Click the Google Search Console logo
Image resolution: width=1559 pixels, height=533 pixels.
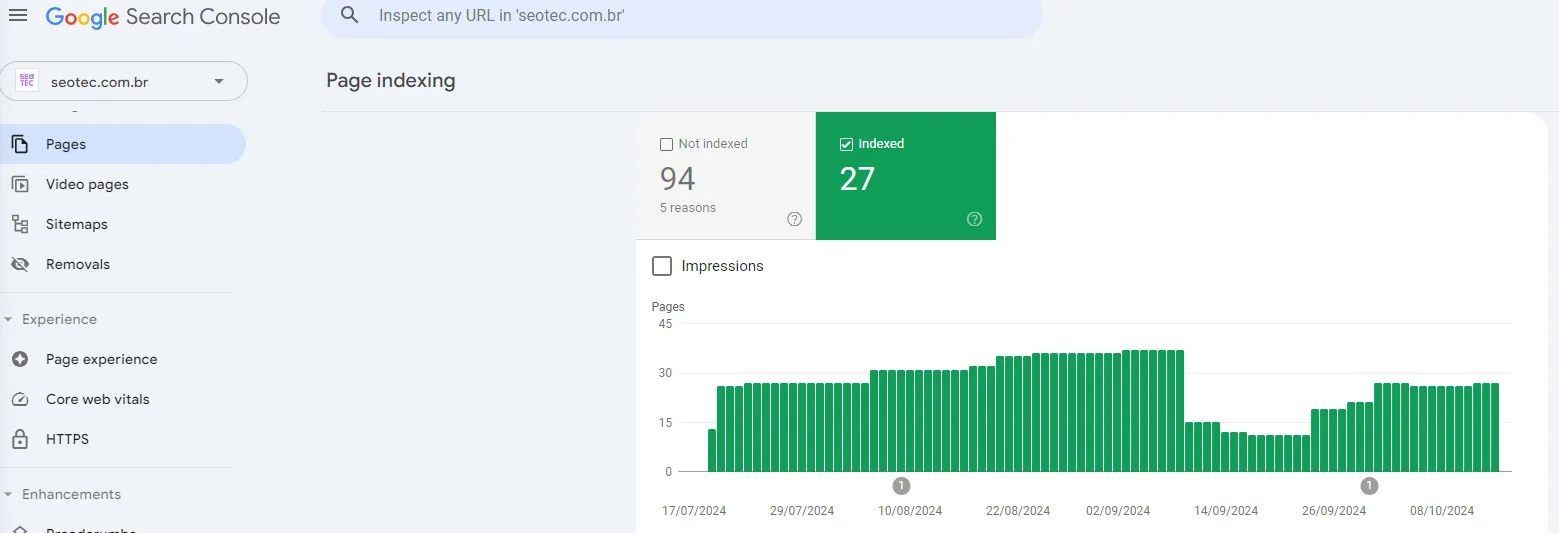(x=163, y=17)
